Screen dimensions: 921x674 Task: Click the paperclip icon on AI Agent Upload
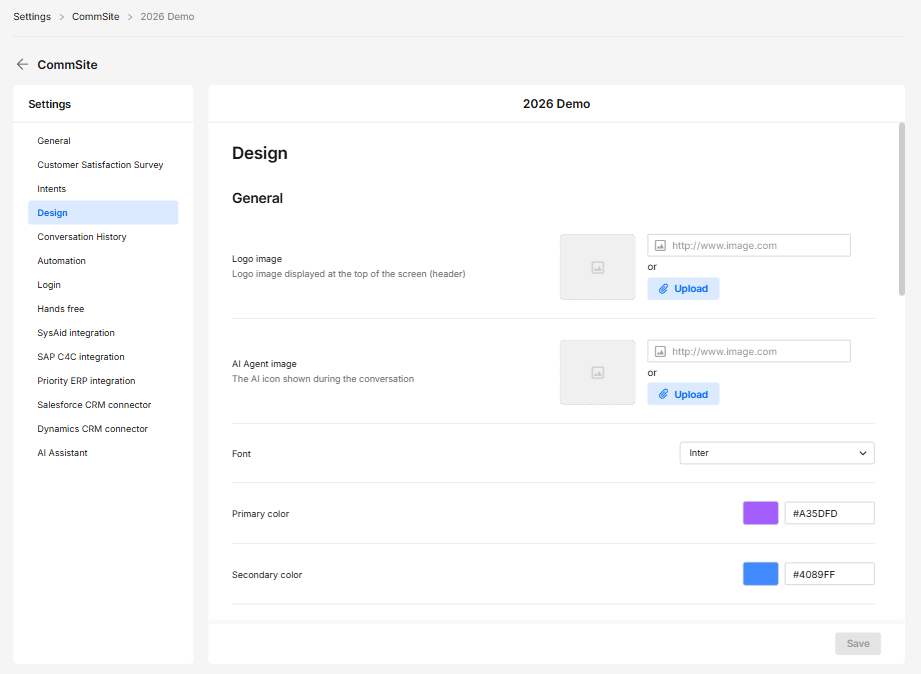coord(663,394)
